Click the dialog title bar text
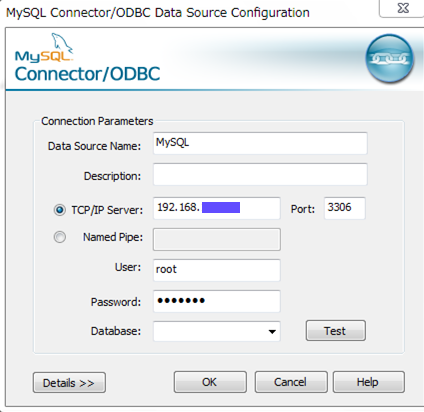The image size is (424, 412). point(158,13)
